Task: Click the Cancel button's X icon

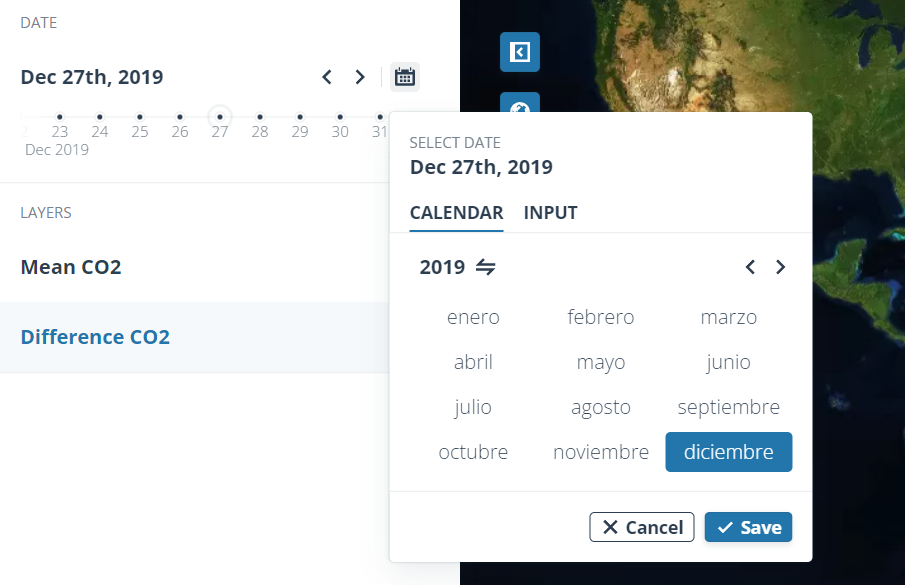Action: [x=608, y=527]
